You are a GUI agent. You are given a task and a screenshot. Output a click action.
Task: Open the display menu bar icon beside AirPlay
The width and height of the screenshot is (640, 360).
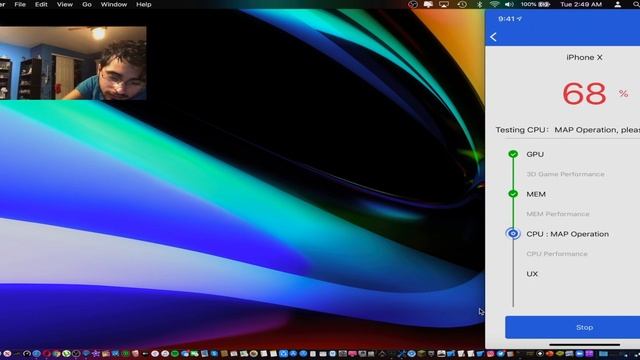428,4
